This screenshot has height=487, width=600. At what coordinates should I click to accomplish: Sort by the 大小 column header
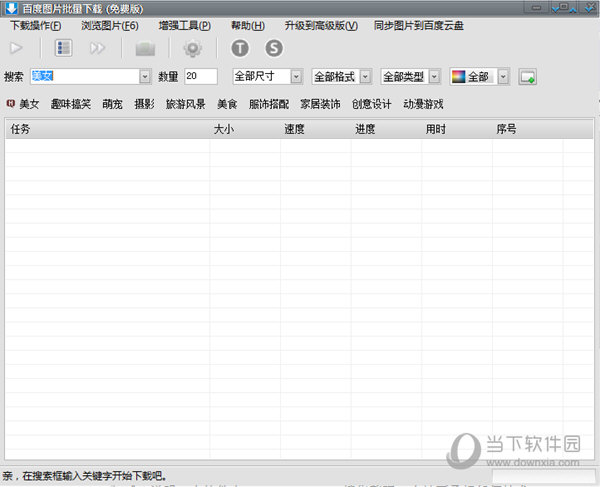[245, 129]
